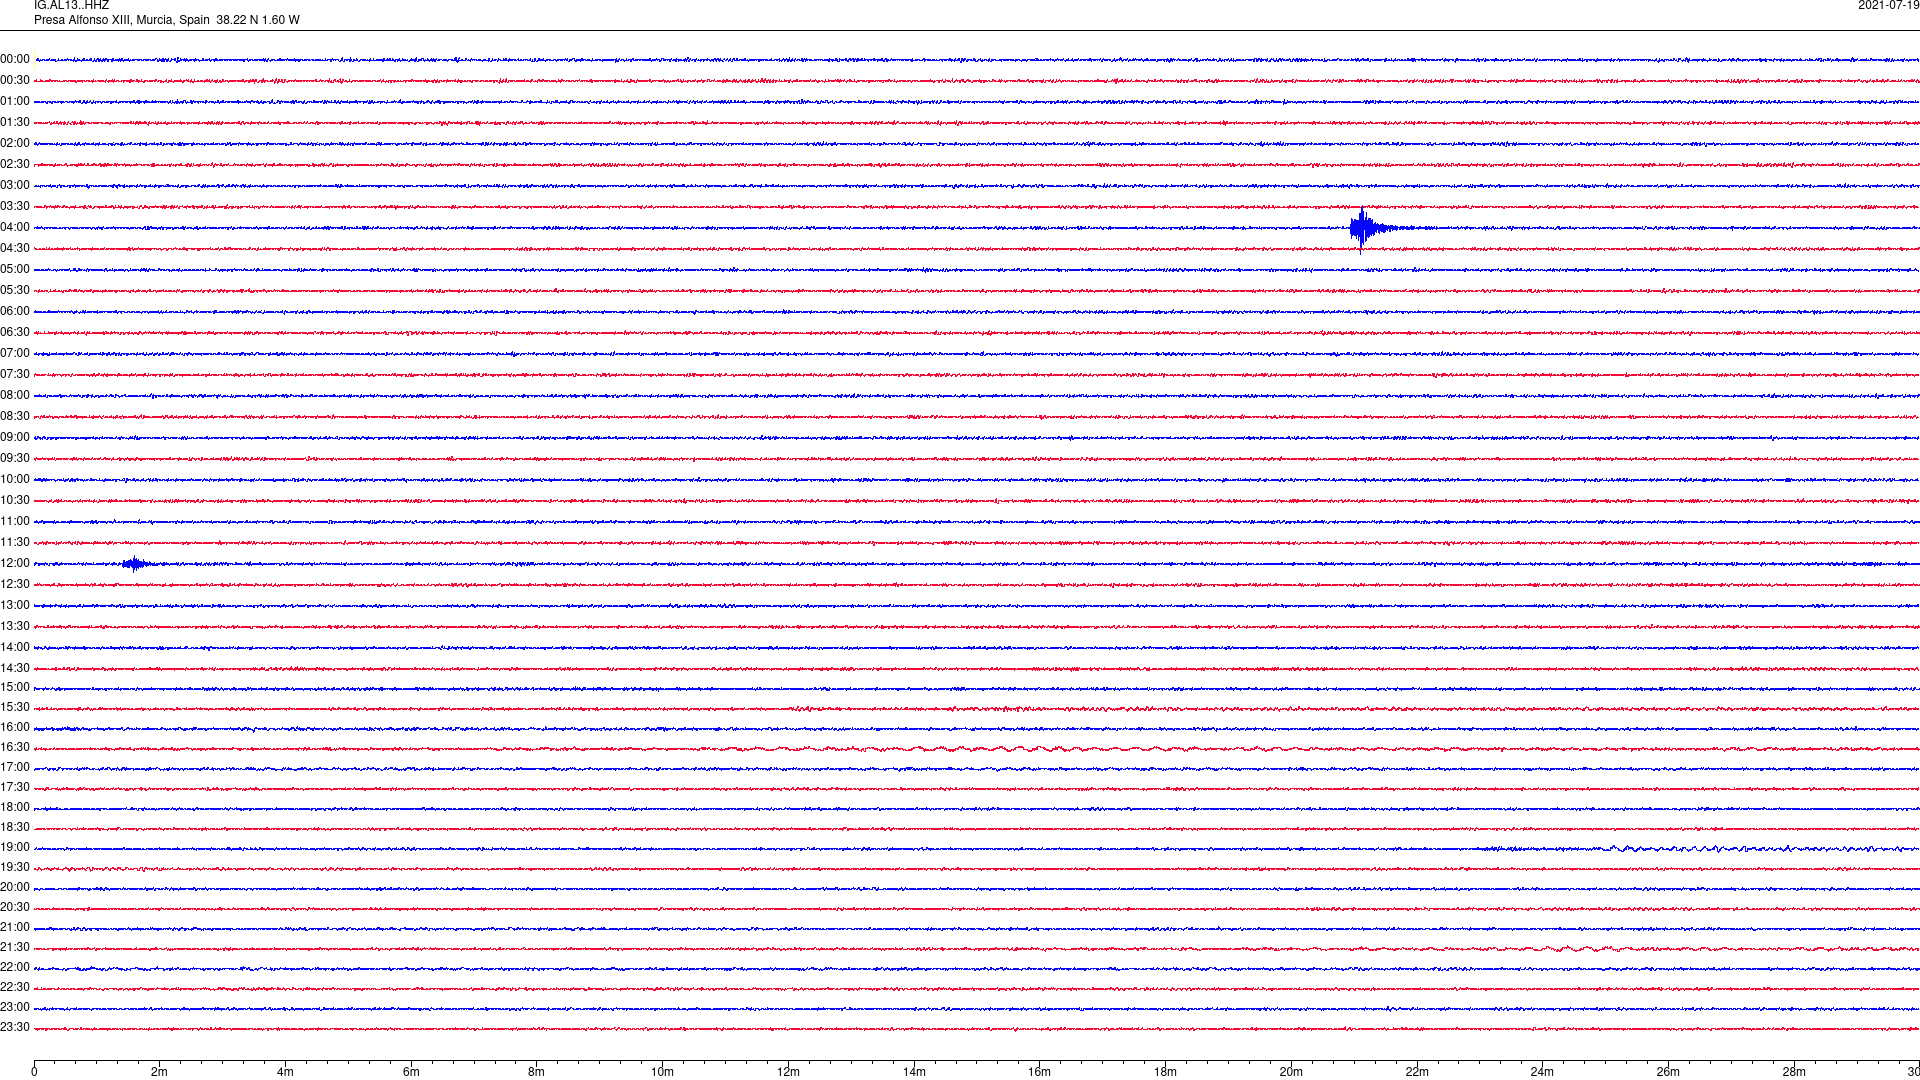Viewport: 1920px width, 1080px height.
Task: Click the 16:30 time label
Action: pyautogui.click(x=15, y=748)
